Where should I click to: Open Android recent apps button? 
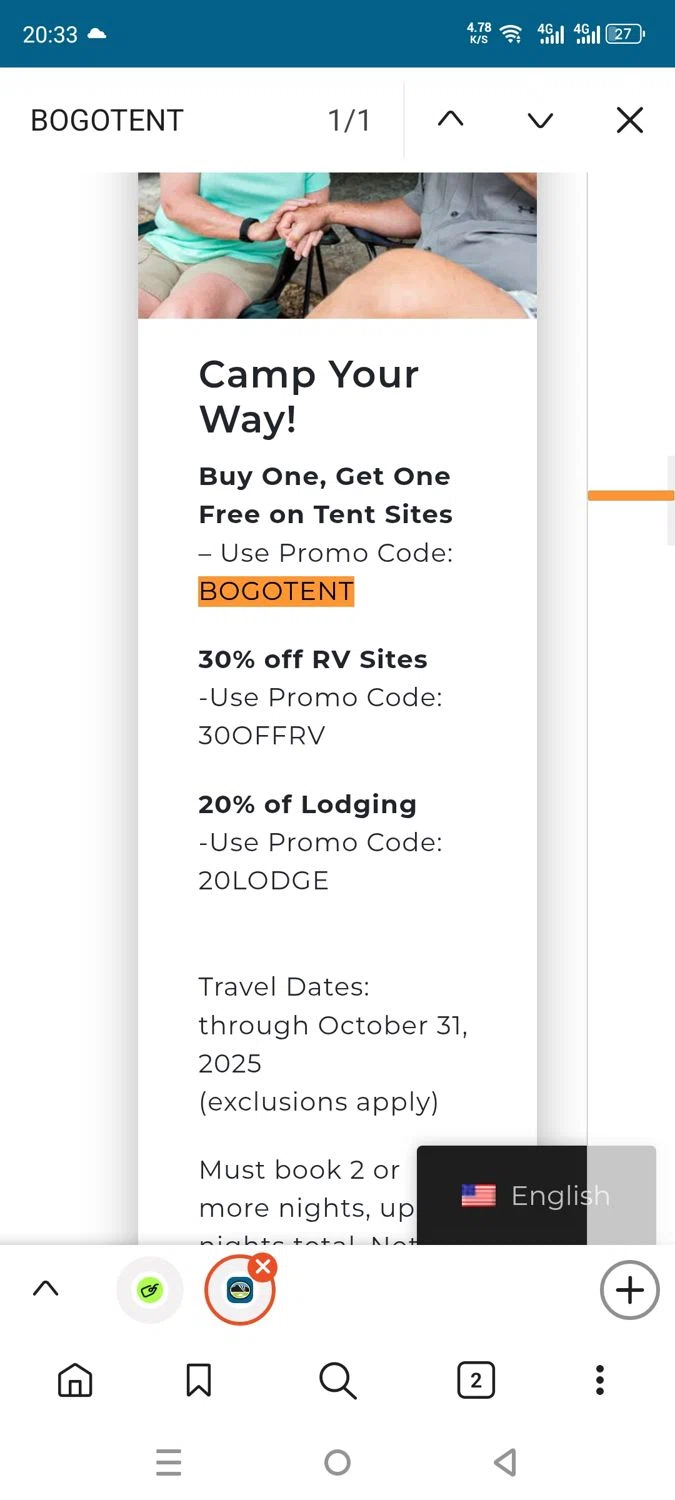[x=169, y=1463]
